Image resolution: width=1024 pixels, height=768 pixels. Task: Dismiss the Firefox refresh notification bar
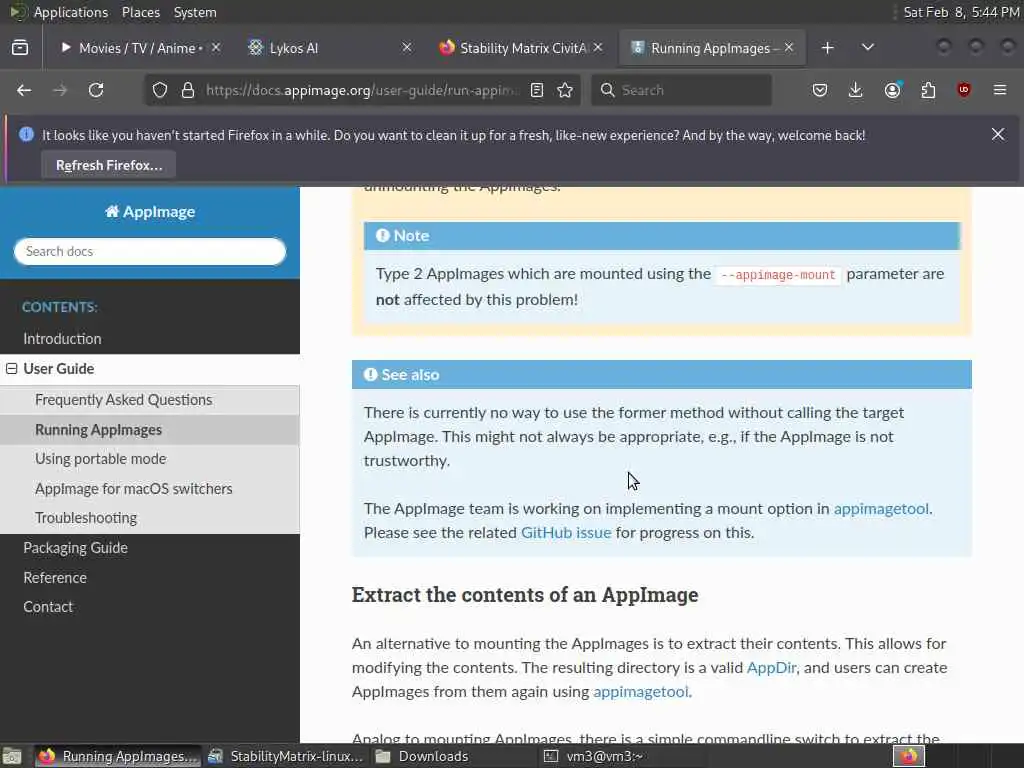click(998, 135)
